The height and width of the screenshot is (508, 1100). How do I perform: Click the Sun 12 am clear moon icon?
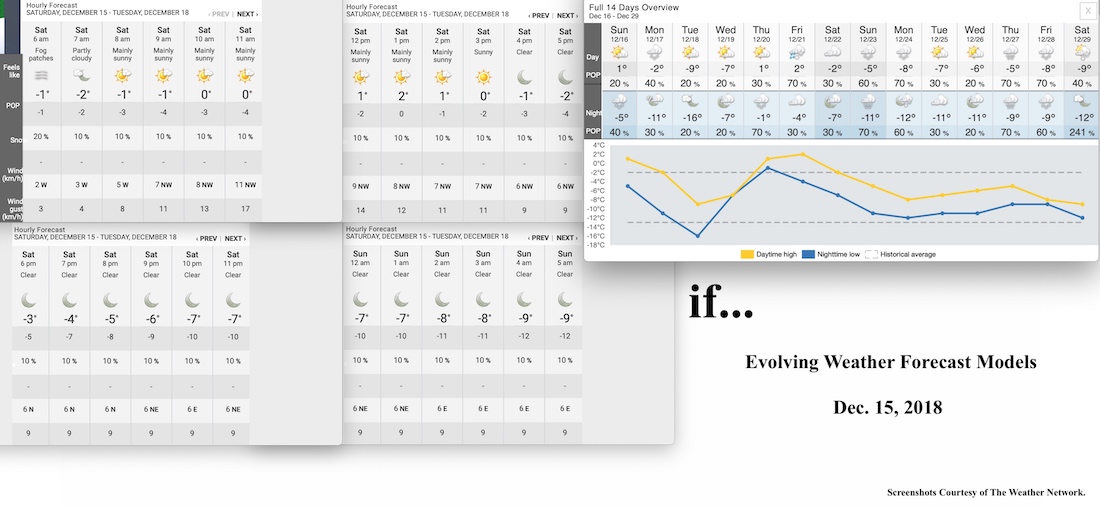(361, 300)
